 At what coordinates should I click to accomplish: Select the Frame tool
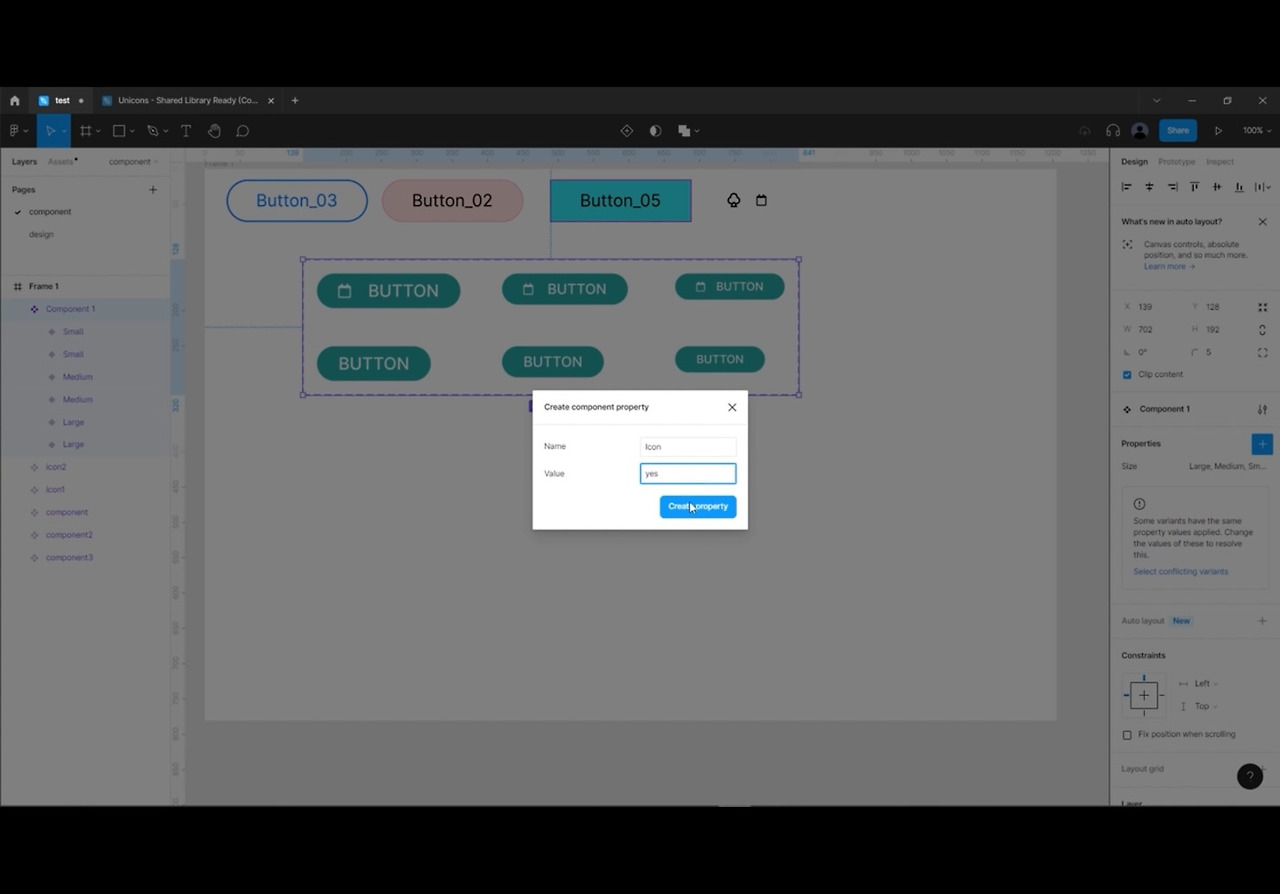point(86,131)
